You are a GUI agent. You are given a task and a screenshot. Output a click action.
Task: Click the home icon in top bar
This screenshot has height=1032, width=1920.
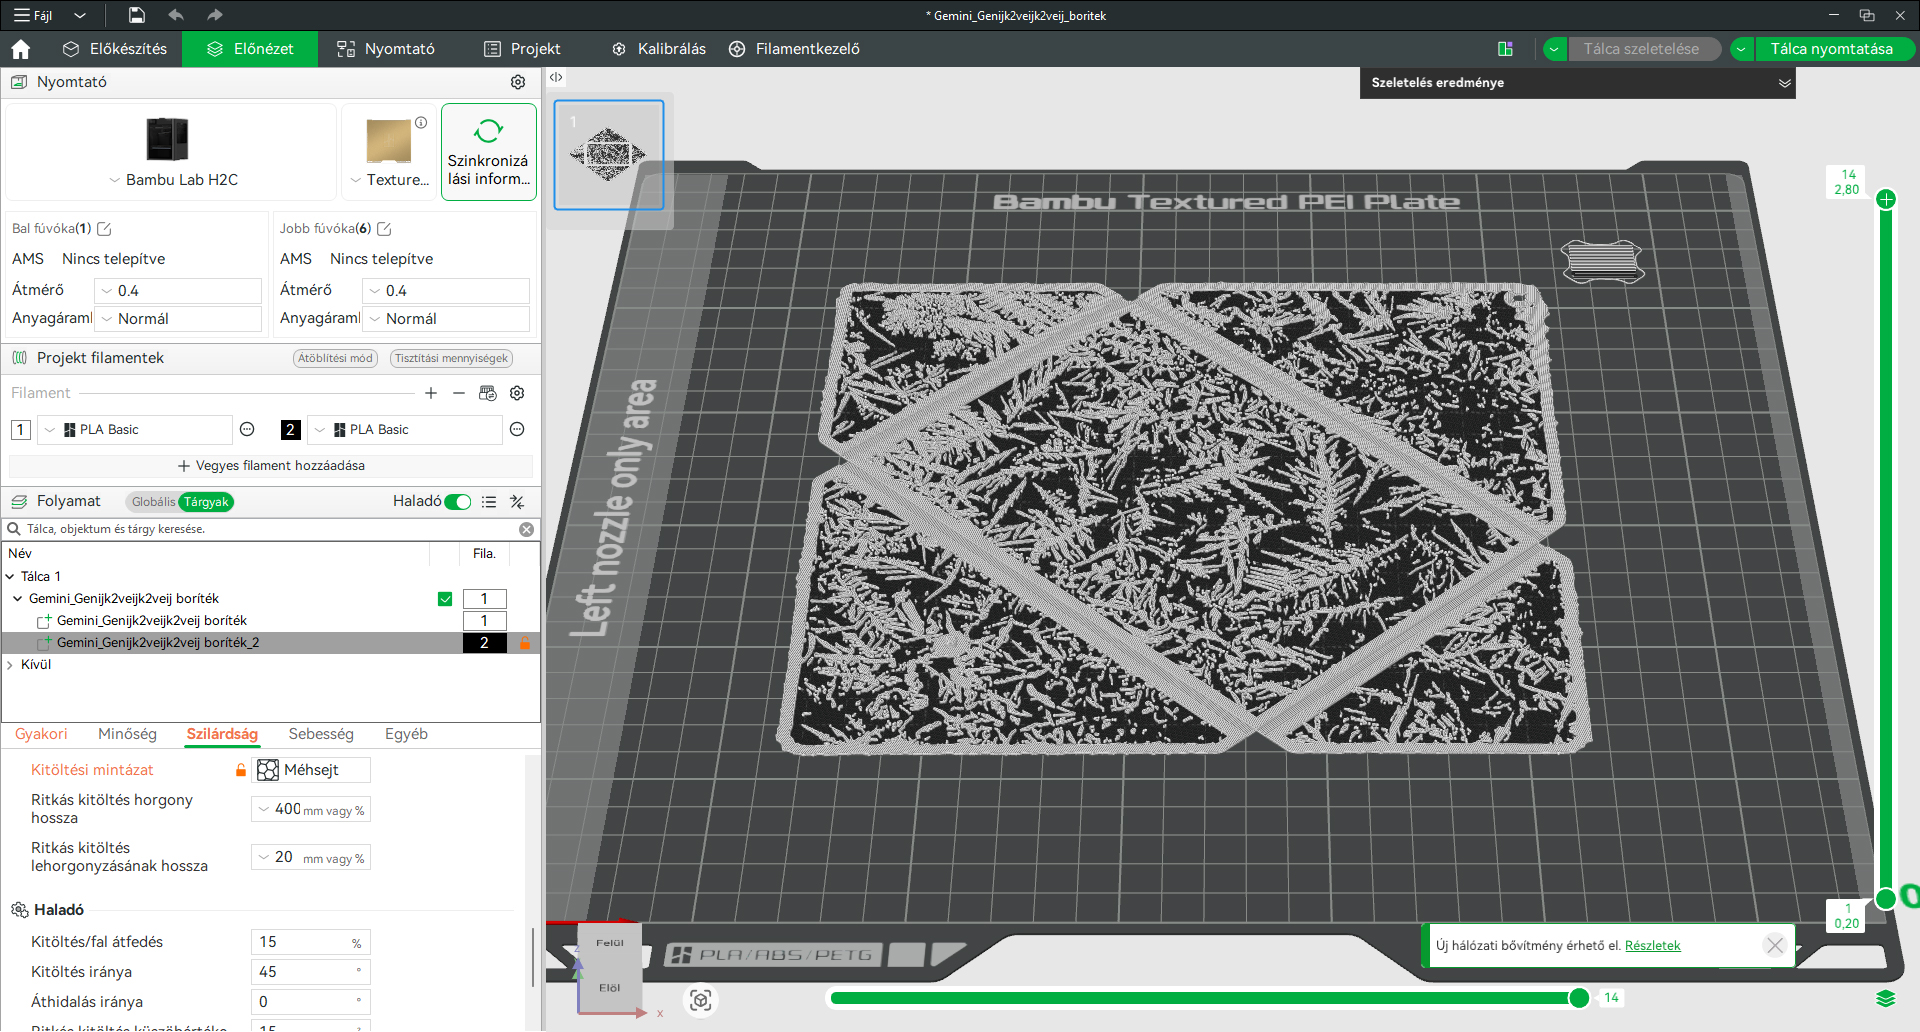(x=20, y=49)
